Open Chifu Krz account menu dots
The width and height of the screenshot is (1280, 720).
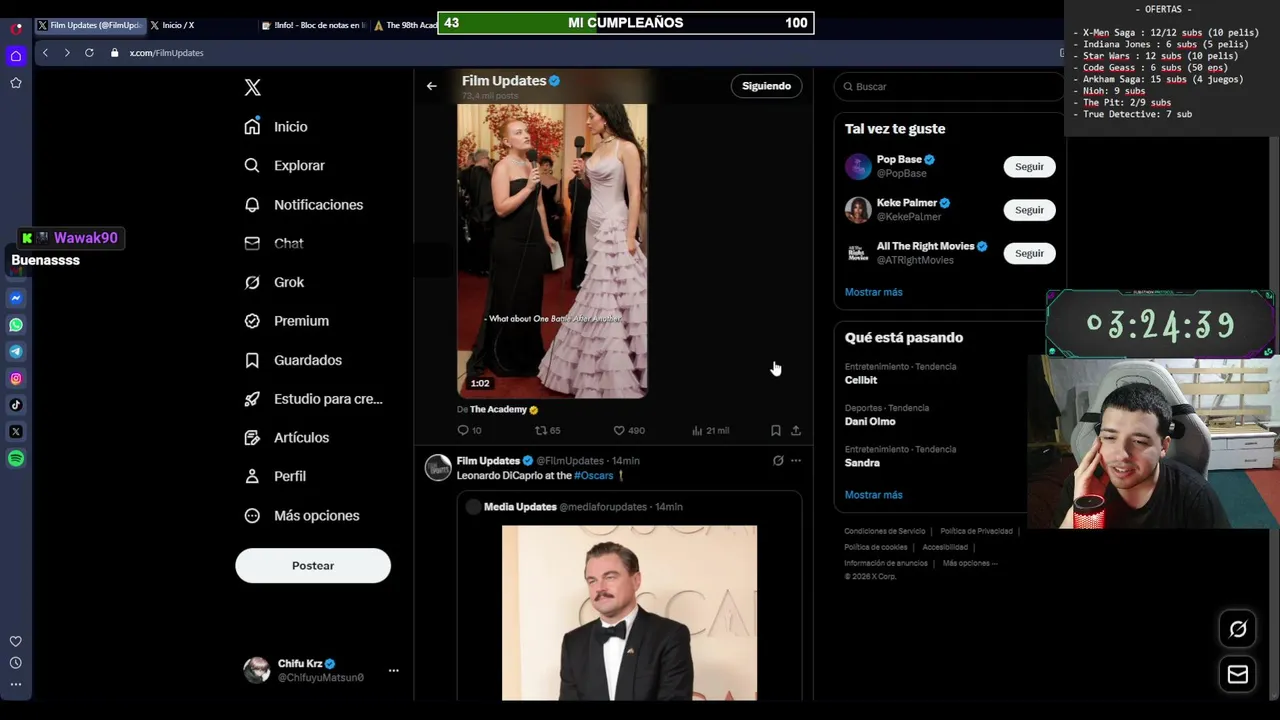pyautogui.click(x=393, y=670)
